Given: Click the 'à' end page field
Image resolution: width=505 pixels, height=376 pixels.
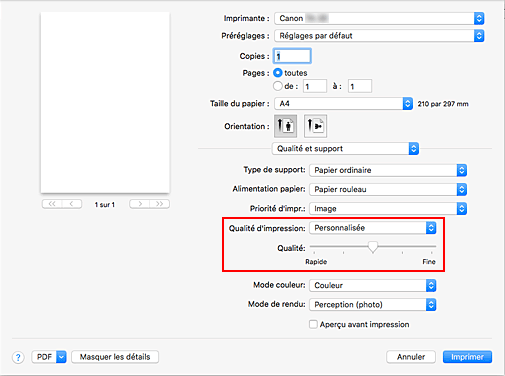Looking at the screenshot, I should pyautogui.click(x=360, y=86).
